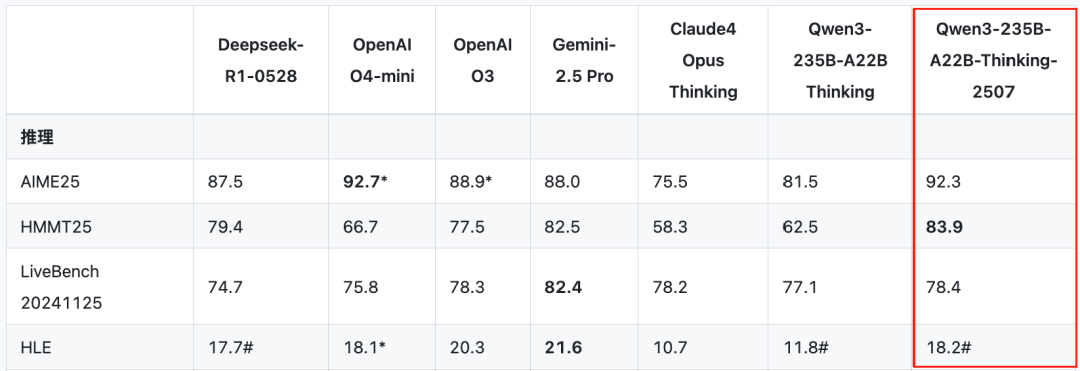1080x371 pixels.
Task: Select the 推理 section row label
Action: 39,137
